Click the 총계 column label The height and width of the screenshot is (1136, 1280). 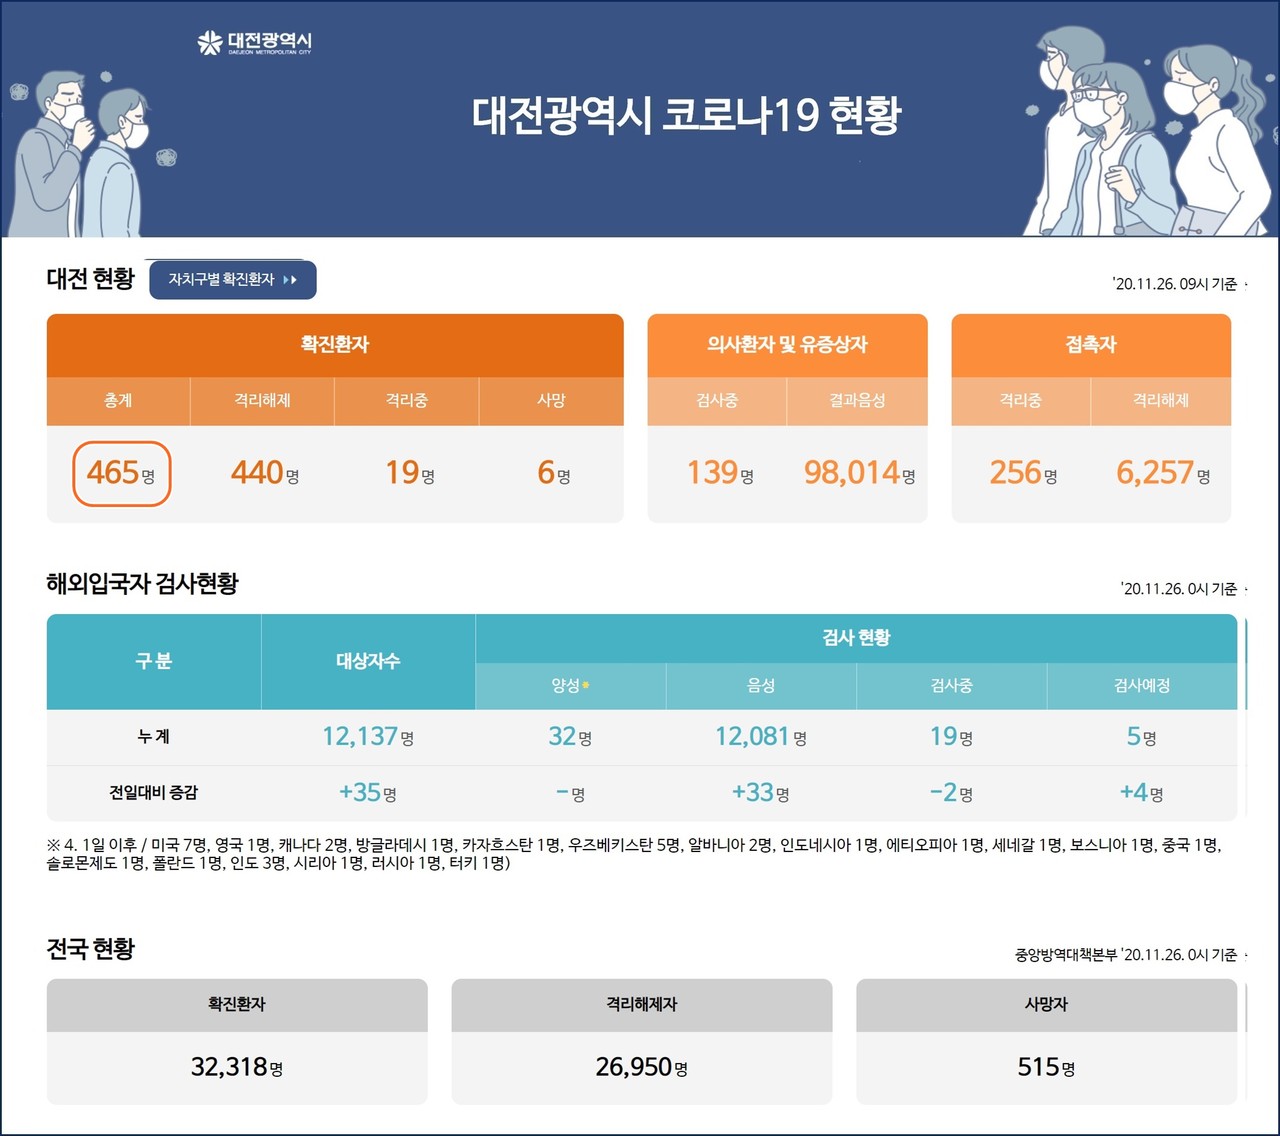click(x=118, y=400)
